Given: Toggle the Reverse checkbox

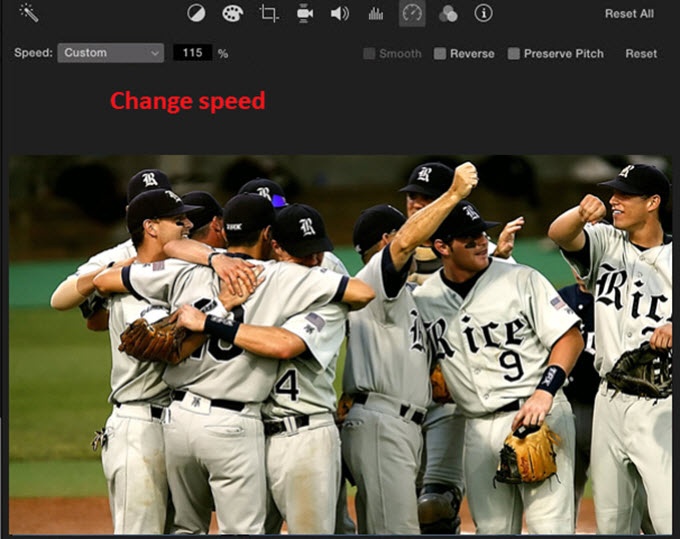Looking at the screenshot, I should coord(440,53).
